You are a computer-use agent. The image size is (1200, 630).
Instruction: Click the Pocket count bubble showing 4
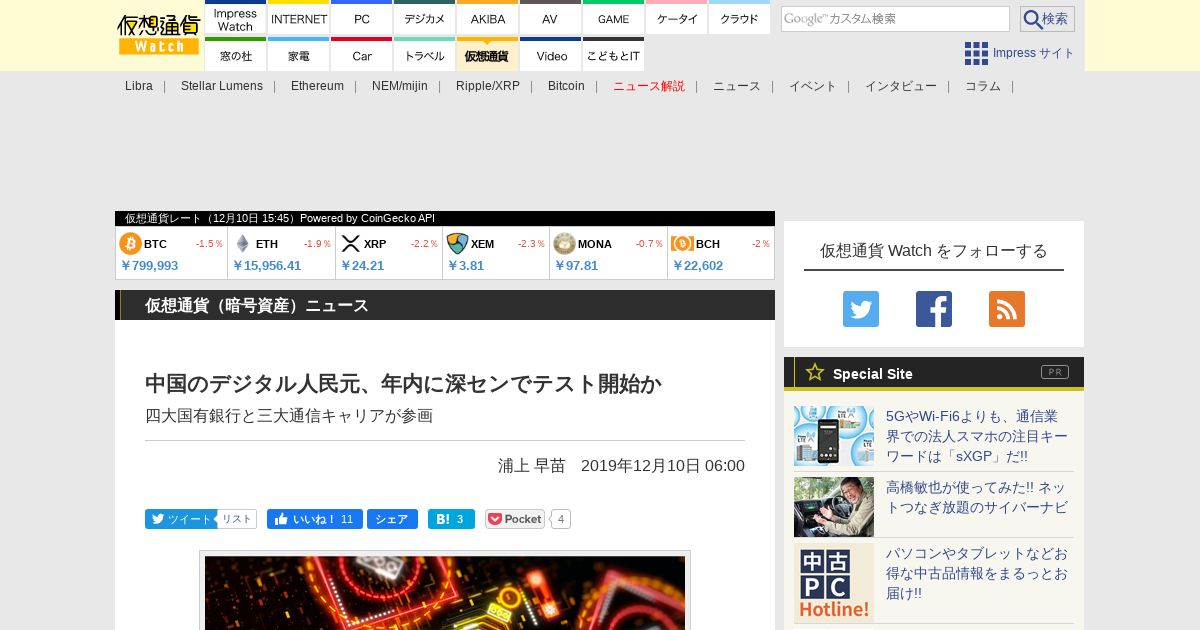point(561,519)
